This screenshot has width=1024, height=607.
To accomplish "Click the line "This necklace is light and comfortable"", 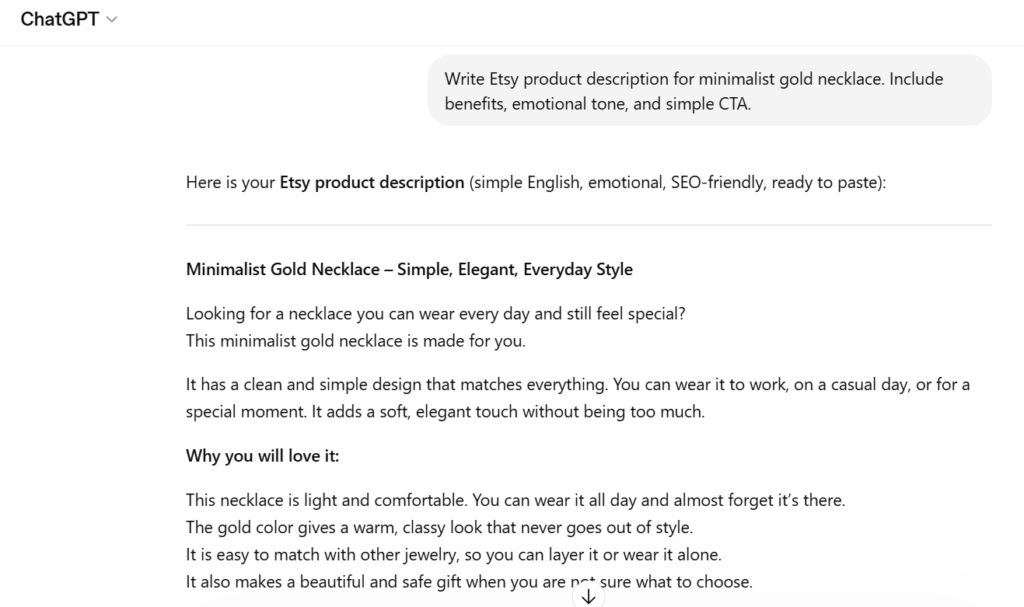I will click(515, 499).
